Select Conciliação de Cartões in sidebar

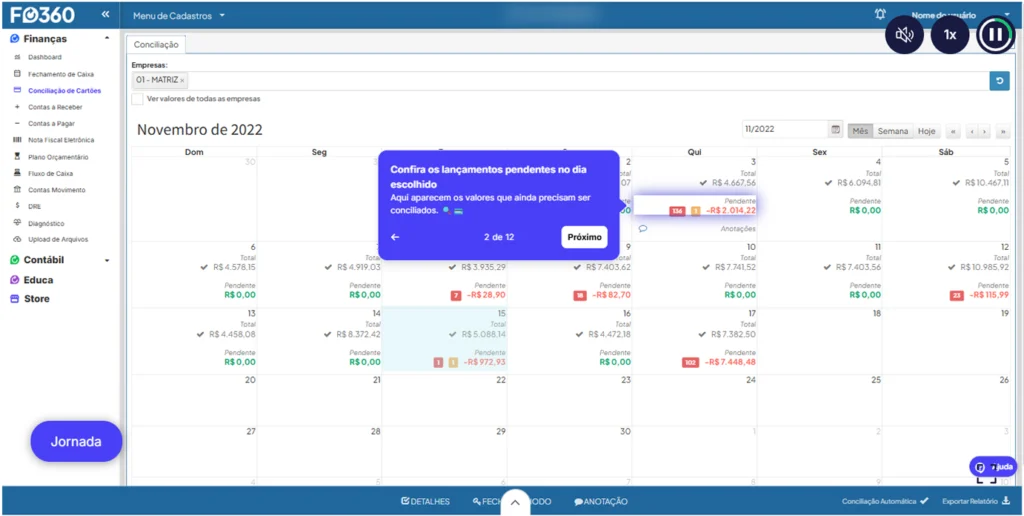pyautogui.click(x=64, y=91)
